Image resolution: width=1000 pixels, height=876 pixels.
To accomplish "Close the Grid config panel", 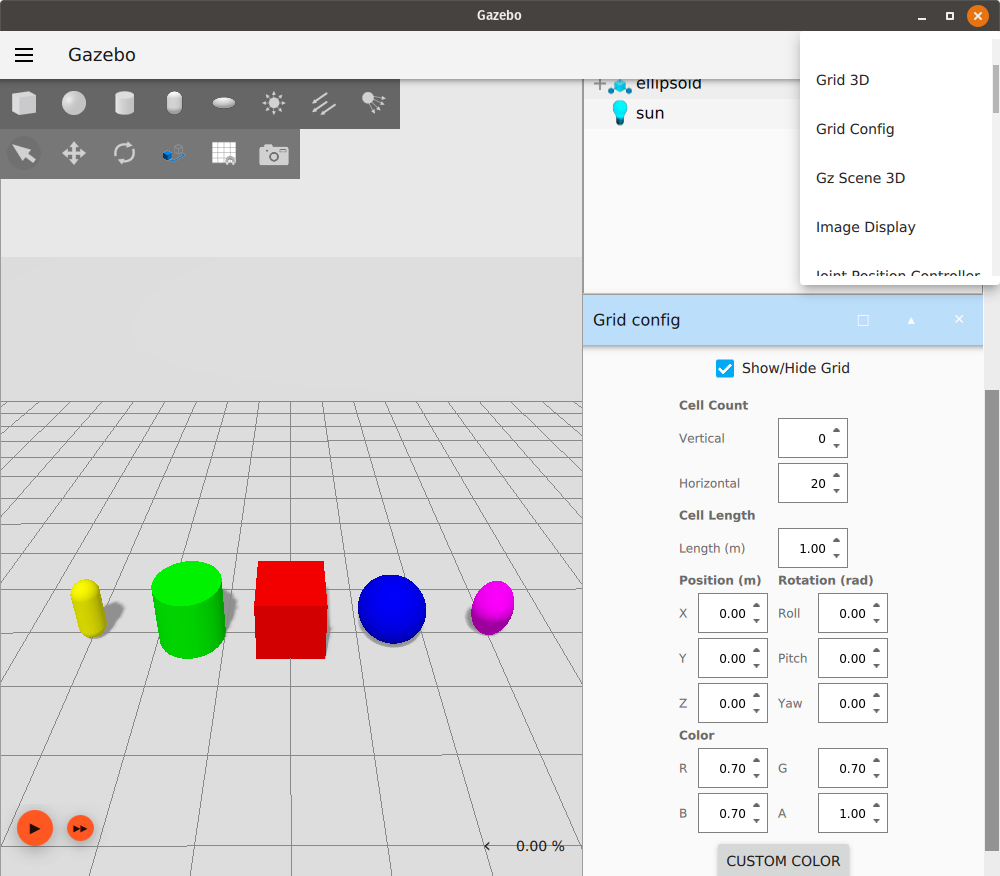I will [x=959, y=319].
